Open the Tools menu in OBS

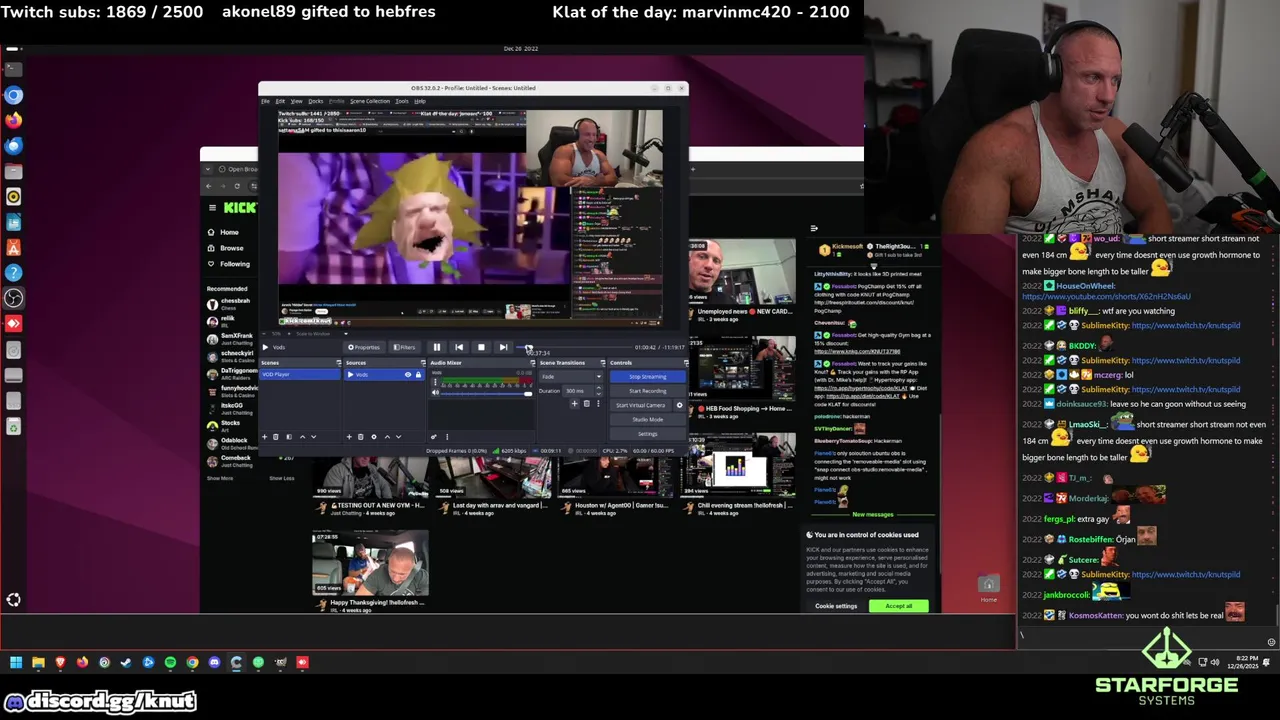[402, 101]
